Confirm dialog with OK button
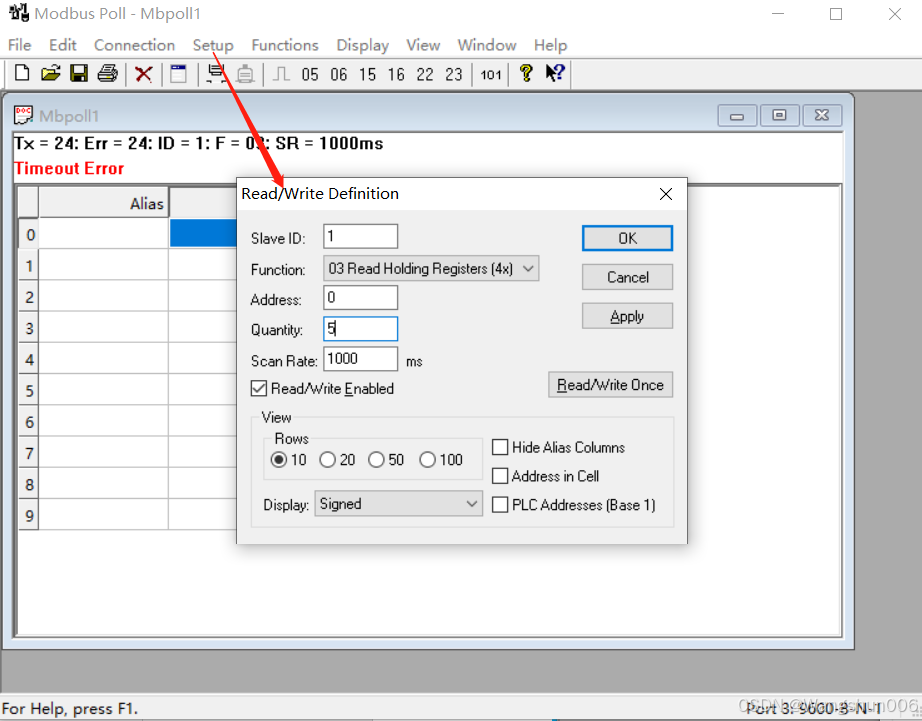 click(x=627, y=238)
